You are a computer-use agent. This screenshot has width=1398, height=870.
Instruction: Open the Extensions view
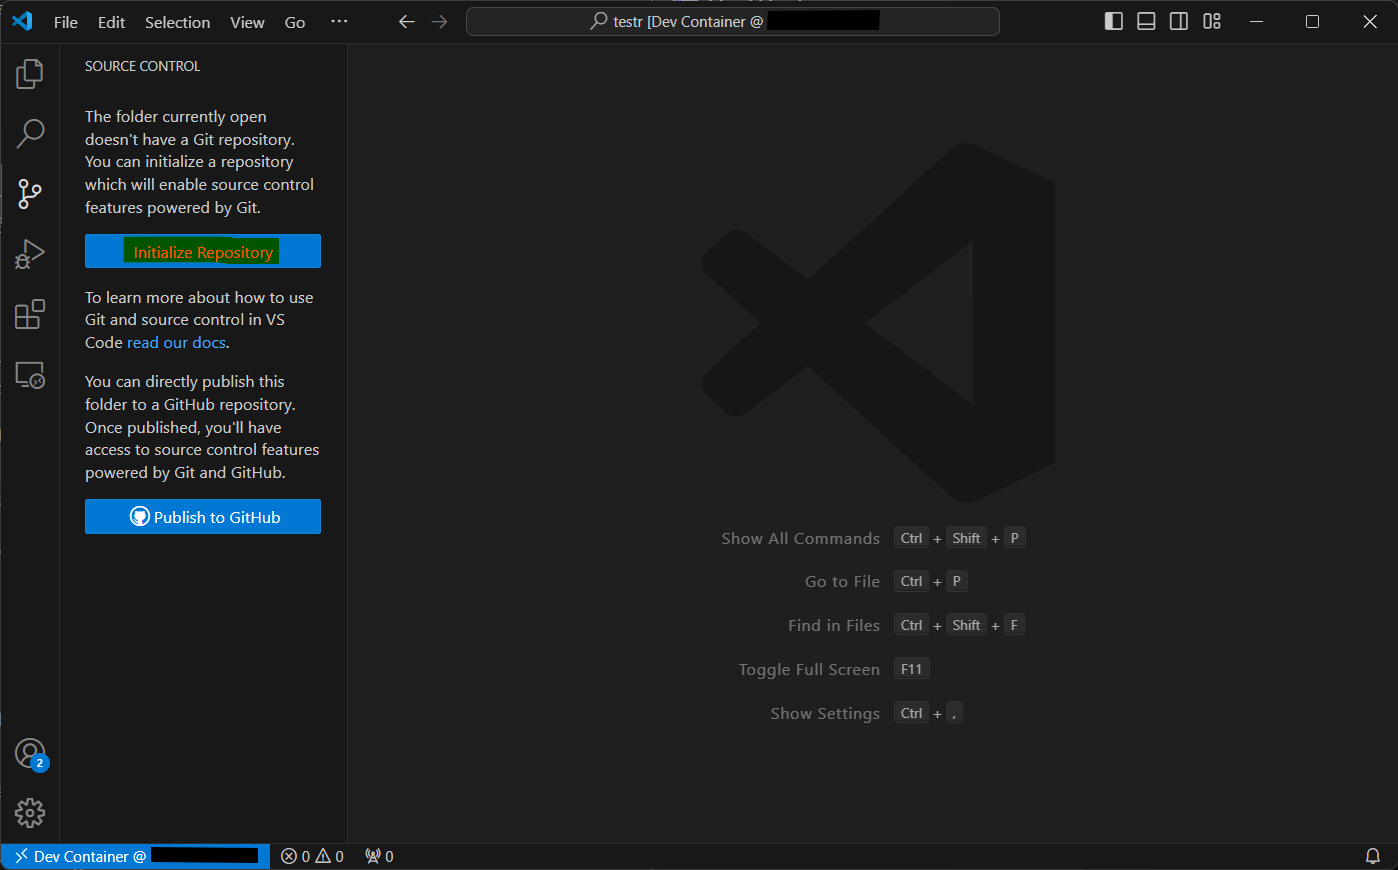[x=30, y=314]
